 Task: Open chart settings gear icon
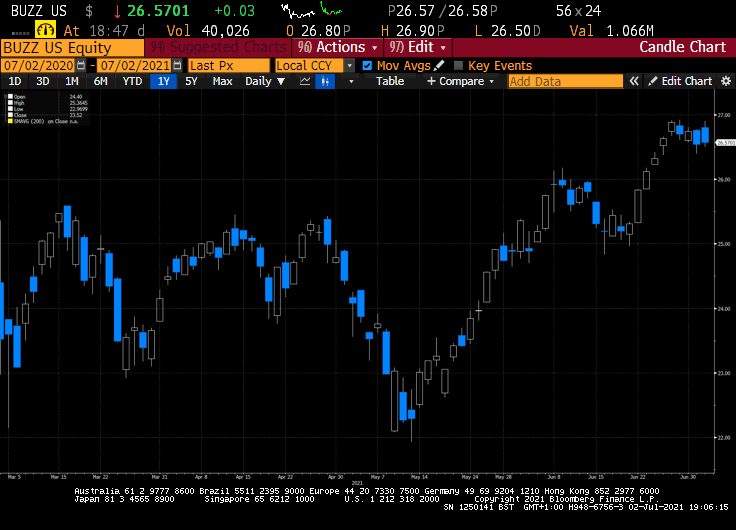click(x=726, y=81)
